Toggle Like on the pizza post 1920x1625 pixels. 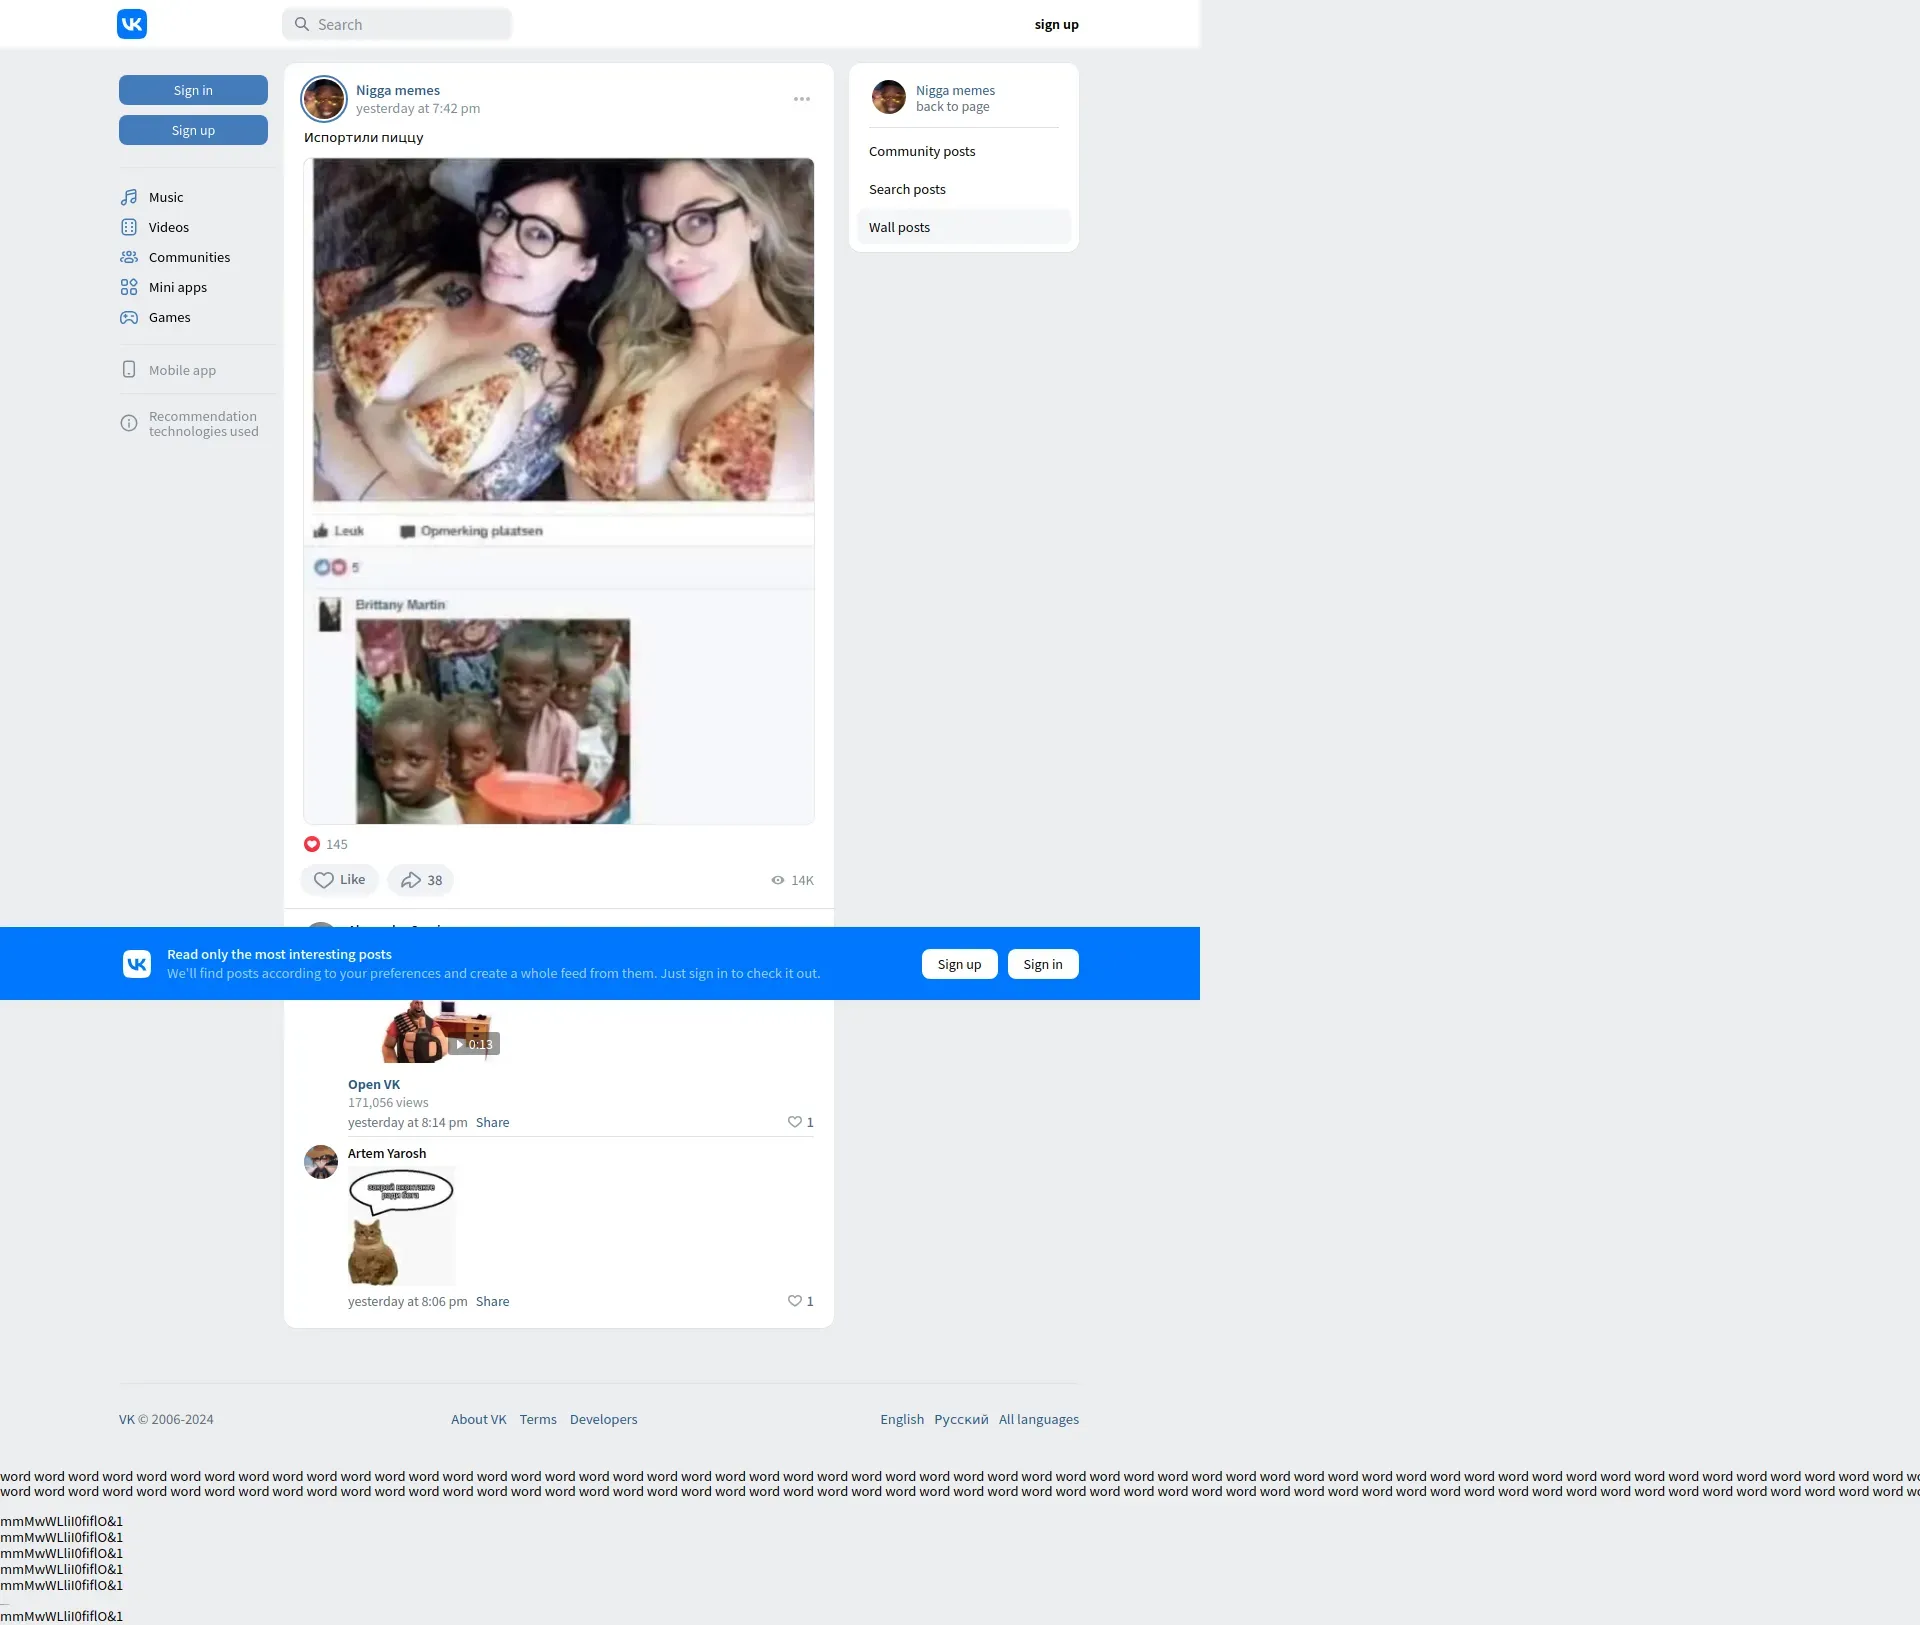coord(339,880)
